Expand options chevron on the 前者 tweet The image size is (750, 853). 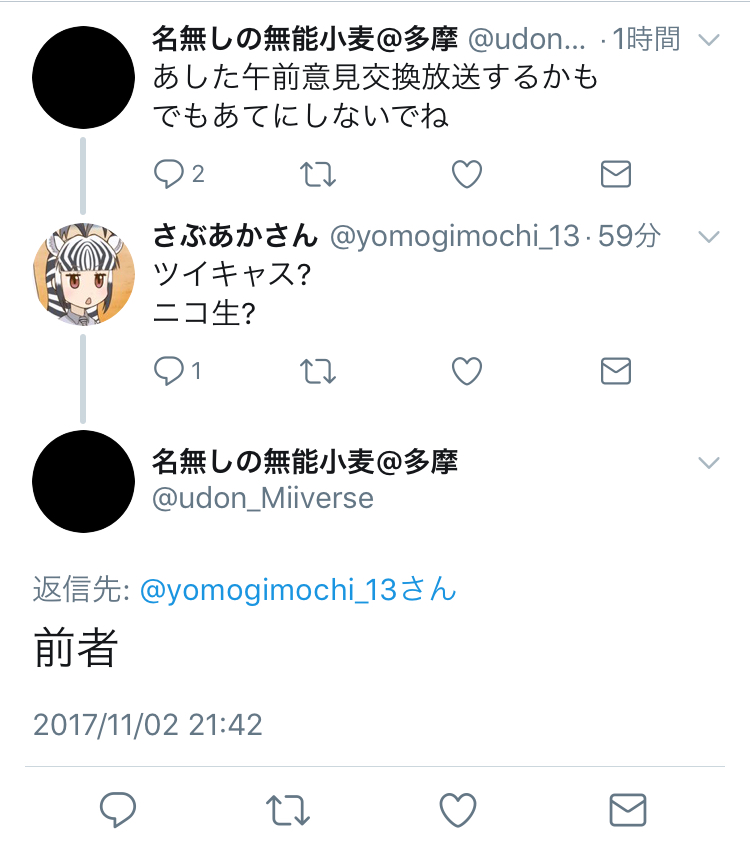(x=709, y=462)
